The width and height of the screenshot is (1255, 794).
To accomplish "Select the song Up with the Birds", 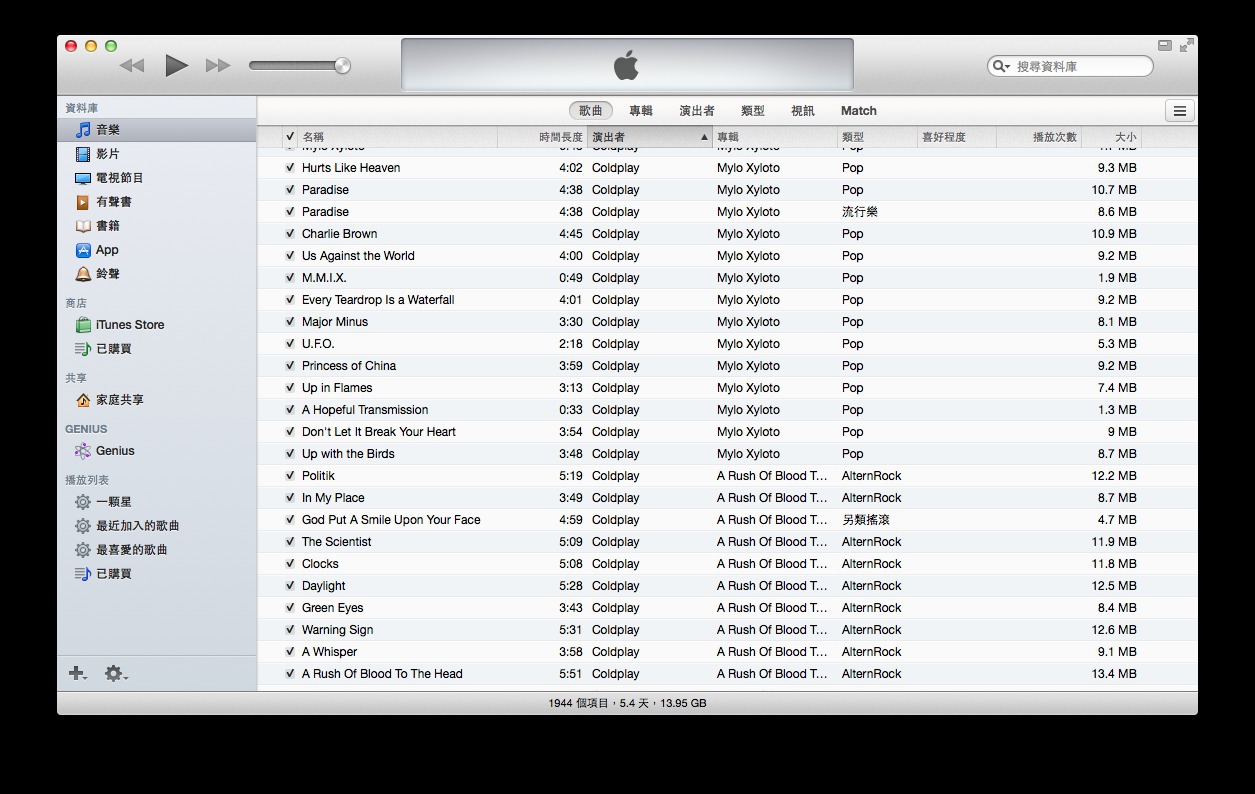I will [727, 454].
